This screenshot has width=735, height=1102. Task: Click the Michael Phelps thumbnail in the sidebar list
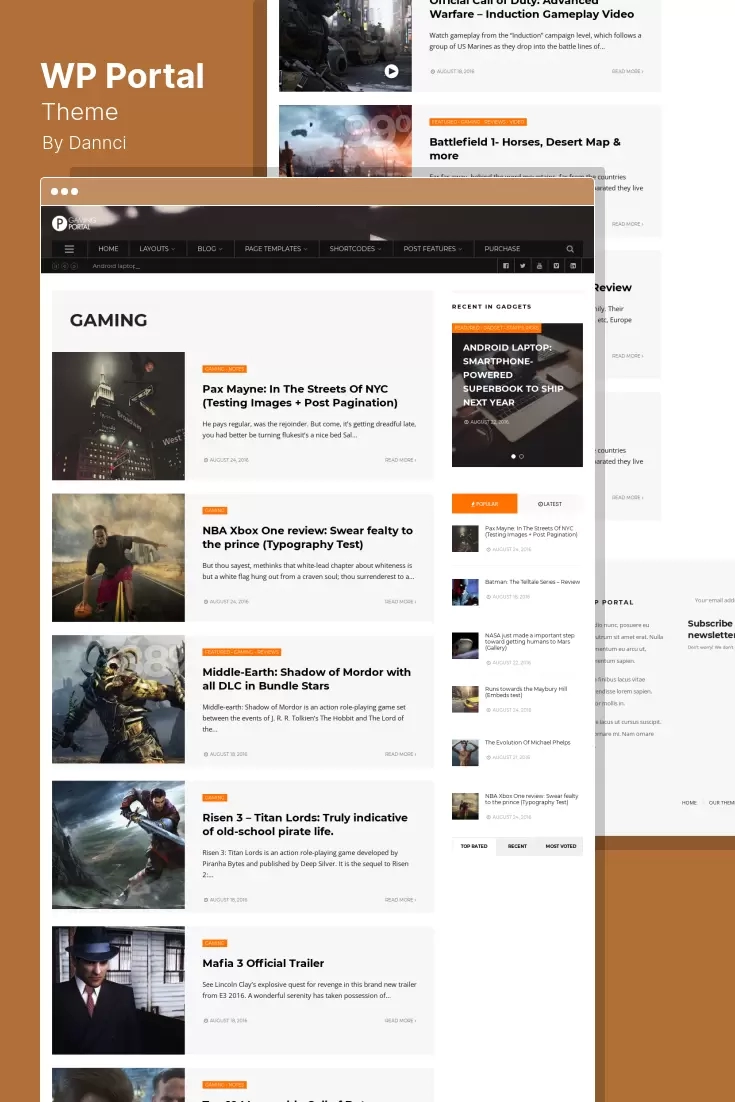465,753
